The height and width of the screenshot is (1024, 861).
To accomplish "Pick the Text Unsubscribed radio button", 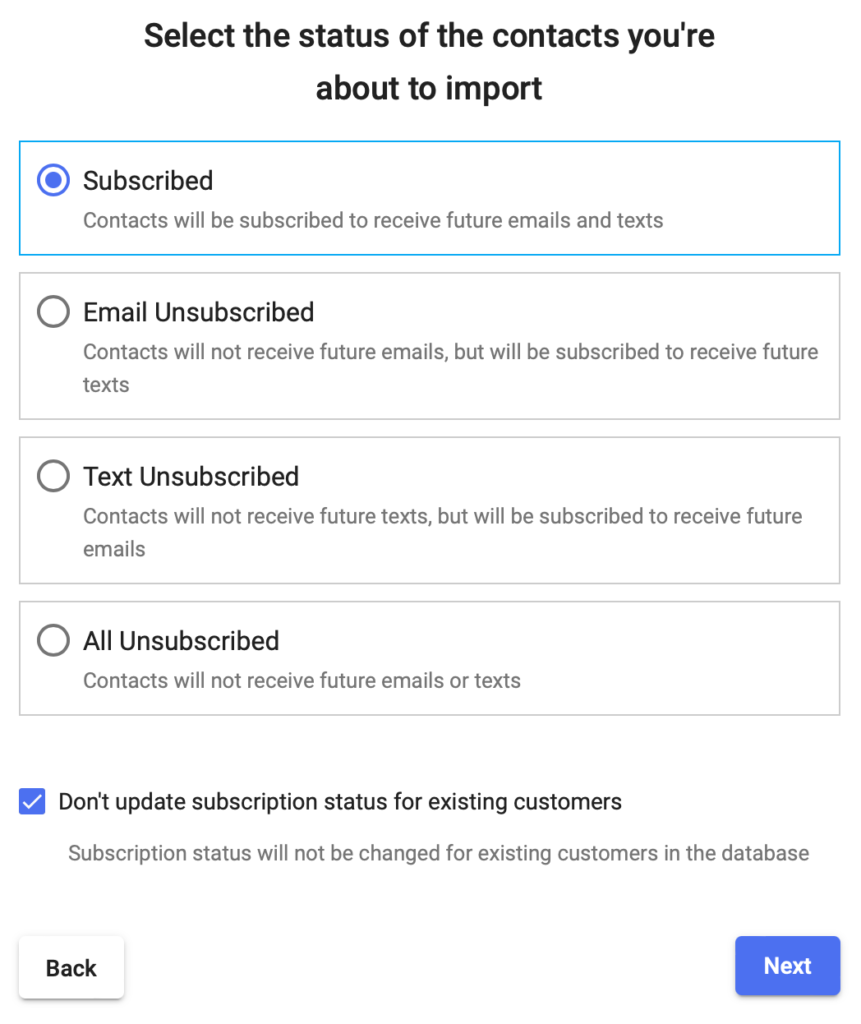I will 53,476.
